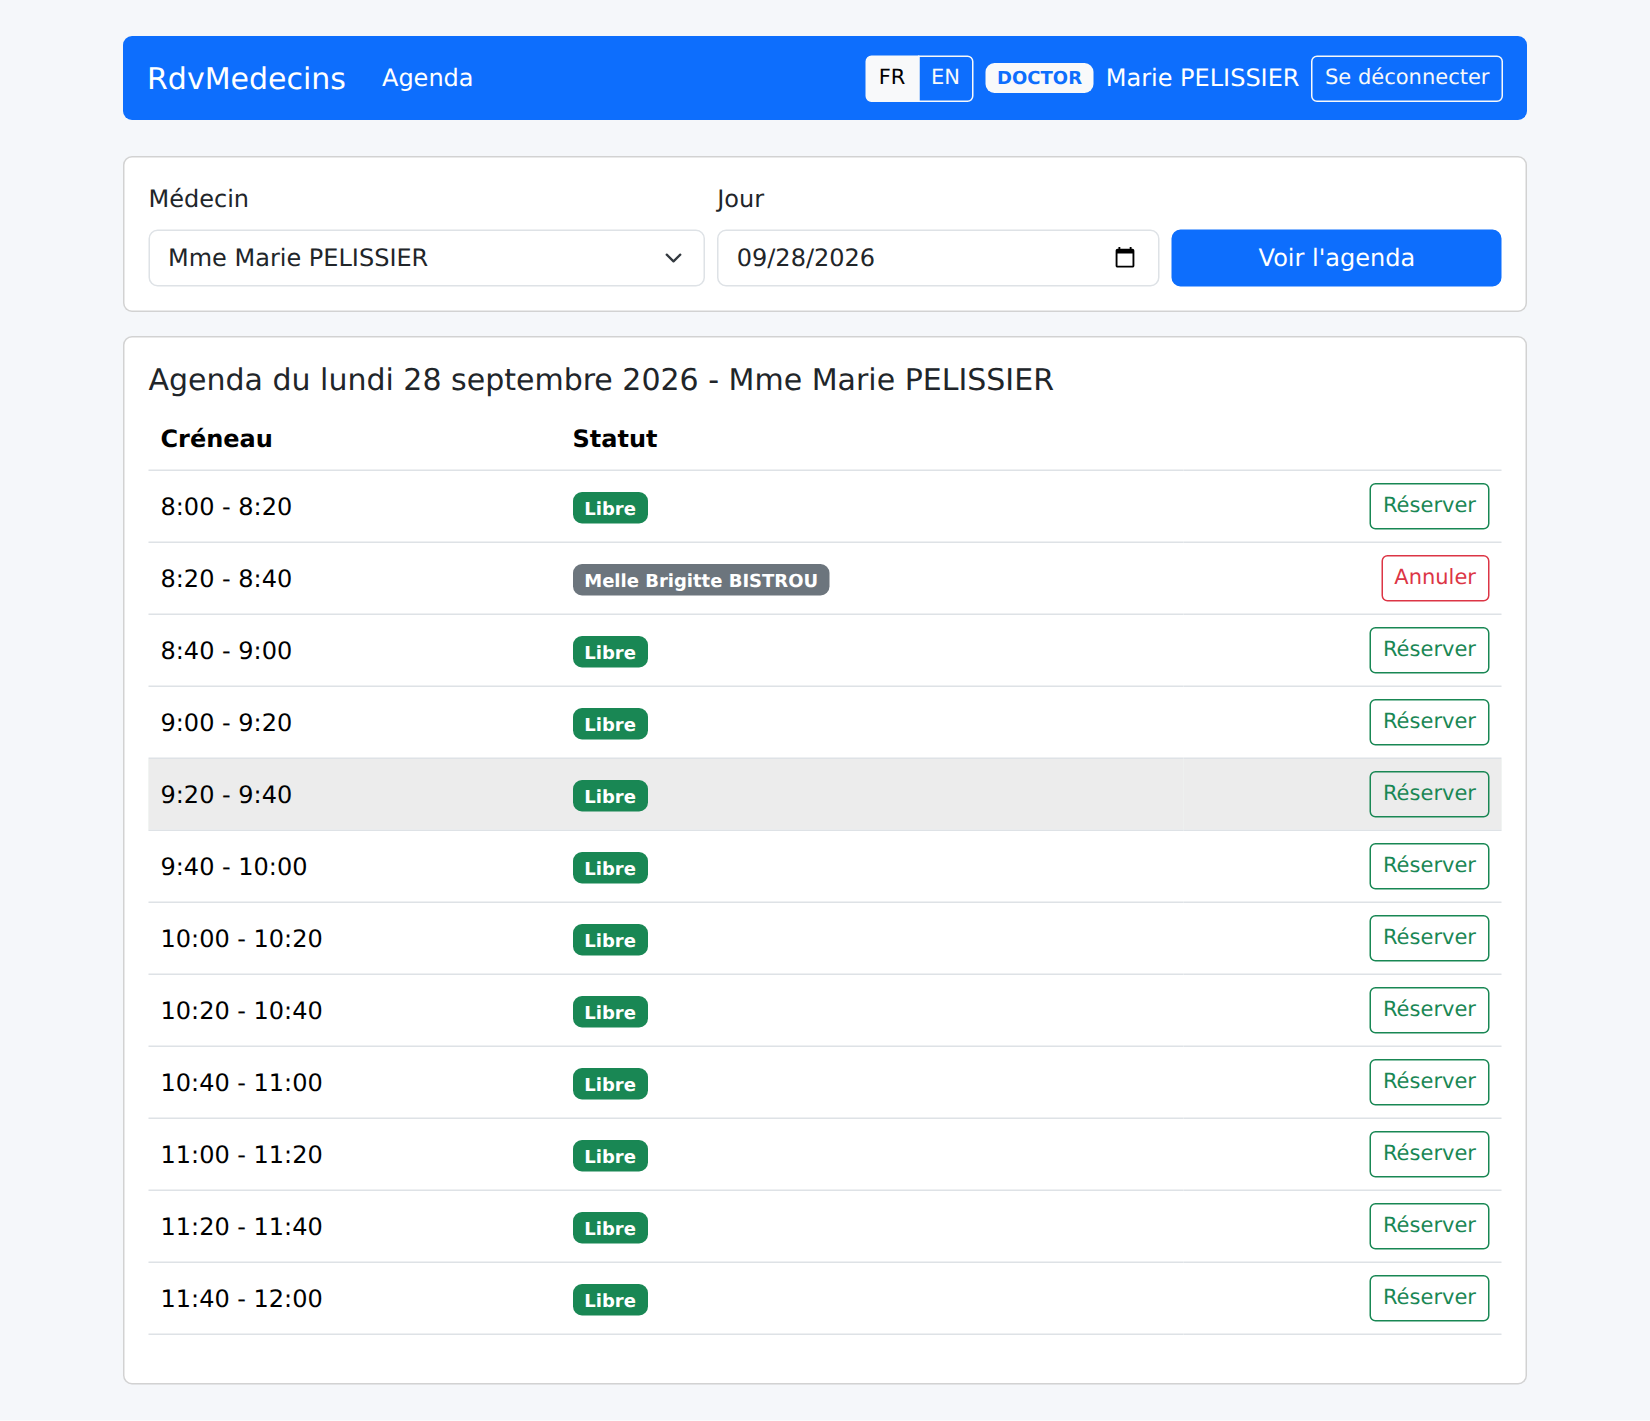Viewport: 1650px width, 1421px height.
Task: Reserve the 11:20 - 11:40 slot
Action: pyautogui.click(x=1429, y=1226)
